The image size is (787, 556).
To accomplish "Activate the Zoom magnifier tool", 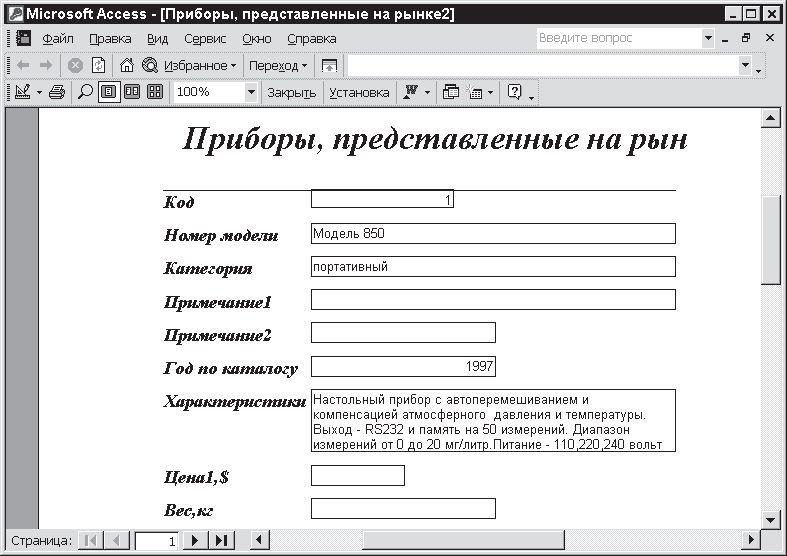I will pos(86,92).
